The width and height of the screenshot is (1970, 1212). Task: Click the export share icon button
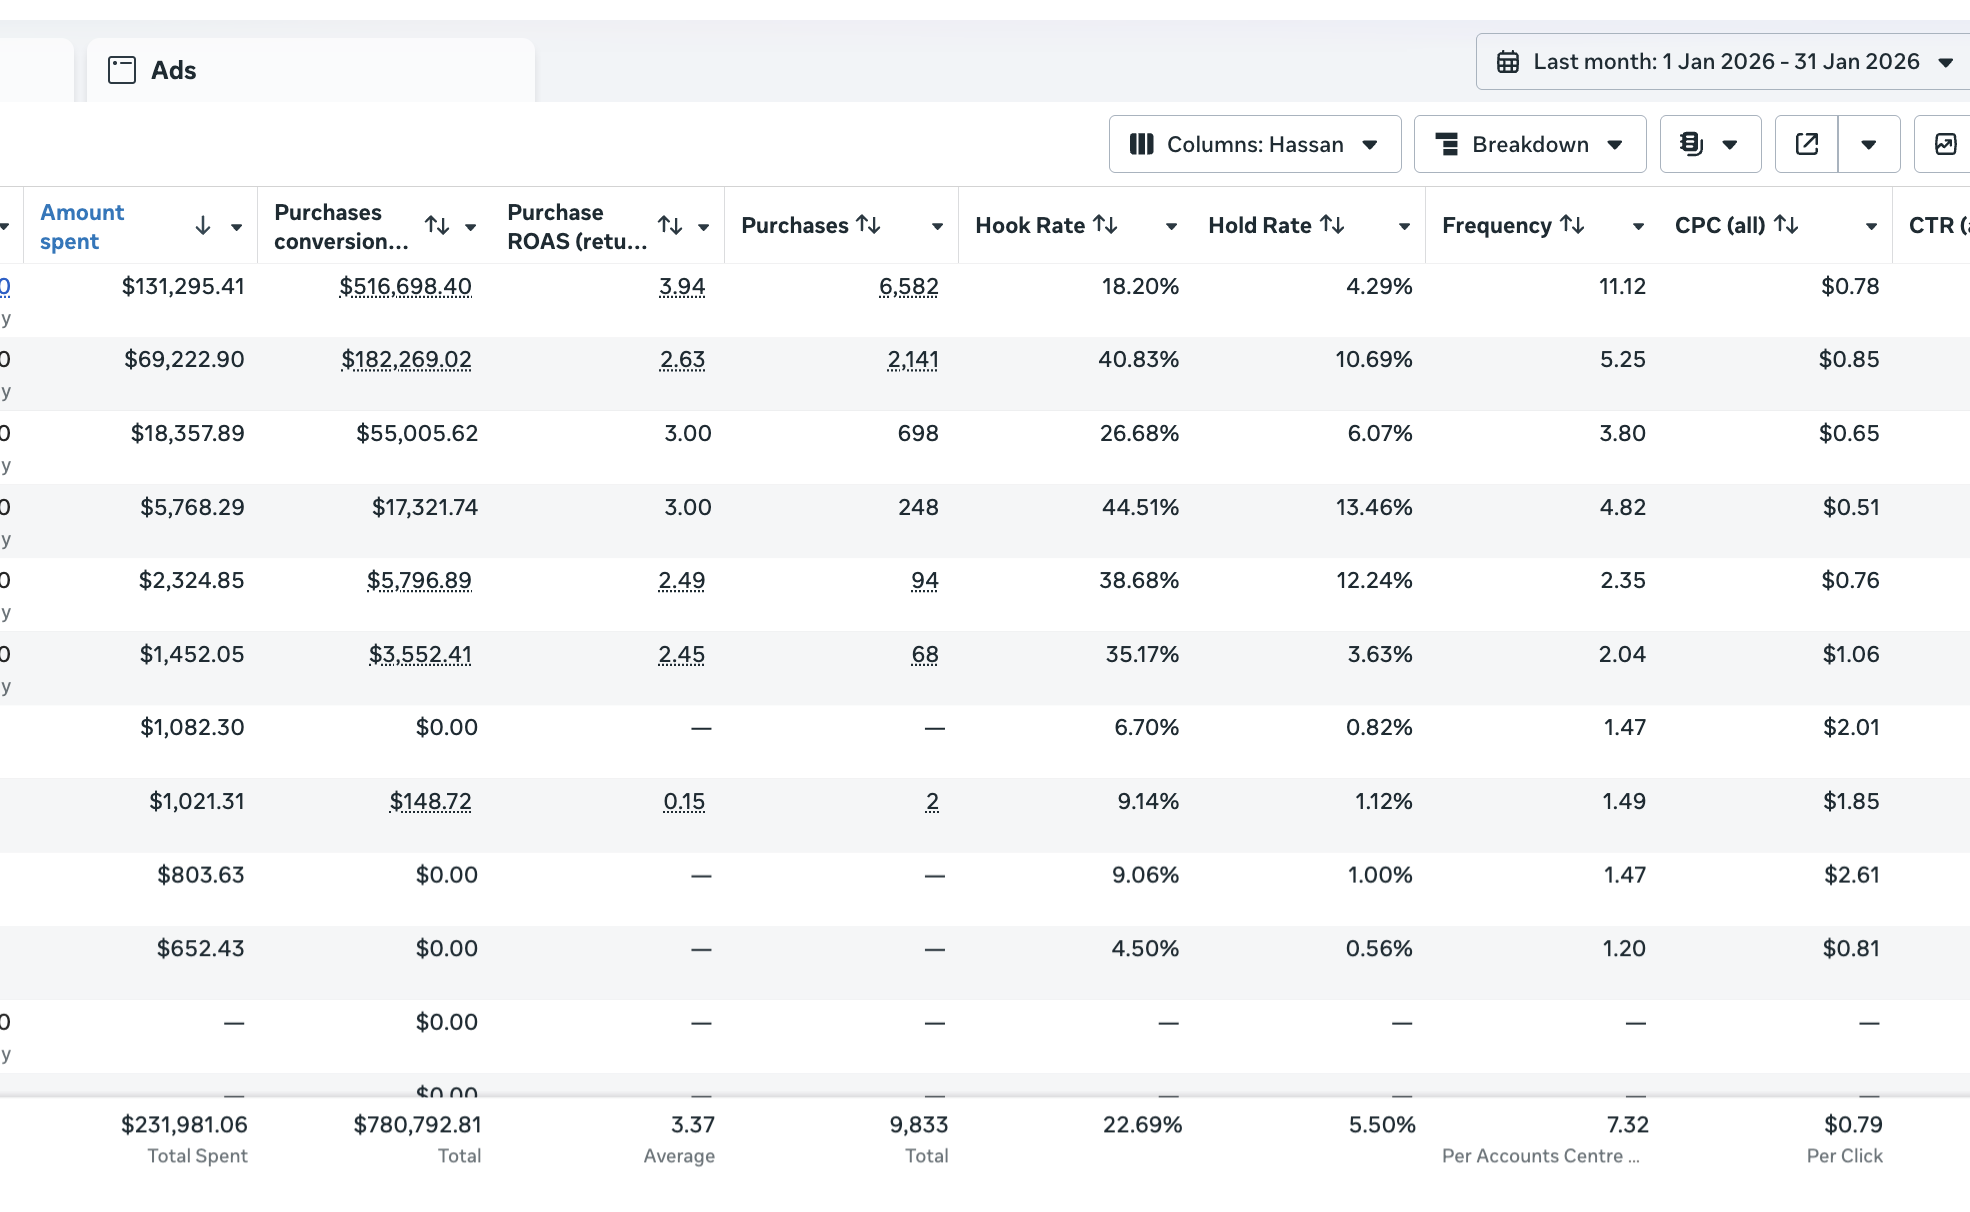coord(1806,145)
